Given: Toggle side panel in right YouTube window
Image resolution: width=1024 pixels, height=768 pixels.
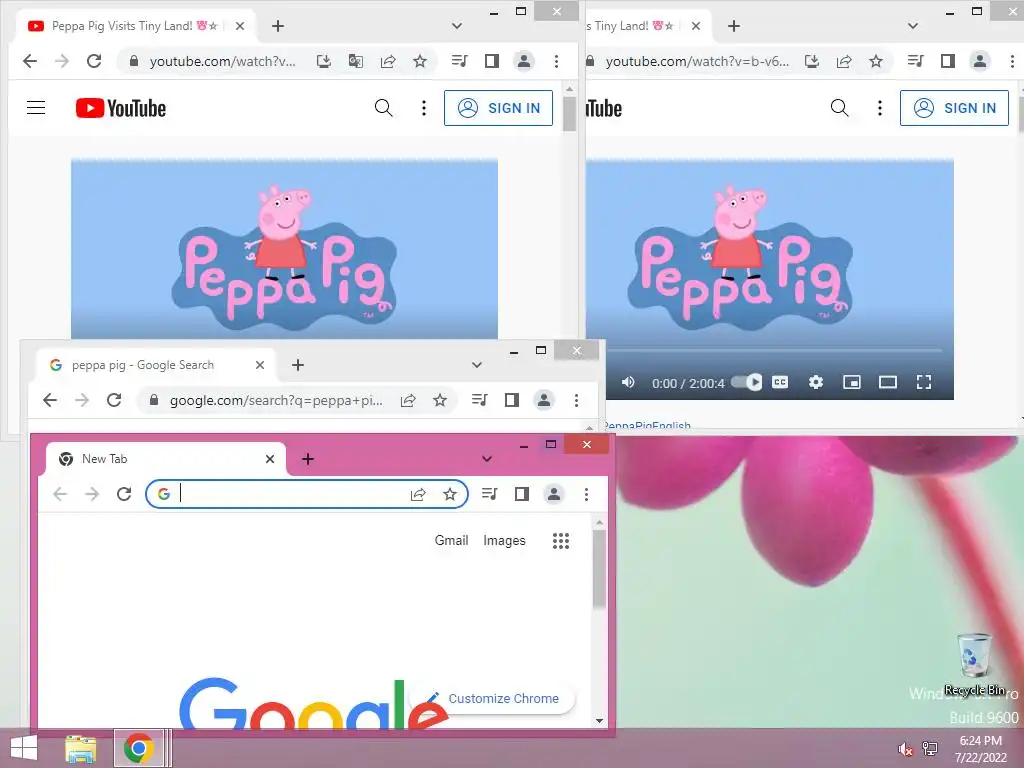Looking at the screenshot, I should (948, 61).
